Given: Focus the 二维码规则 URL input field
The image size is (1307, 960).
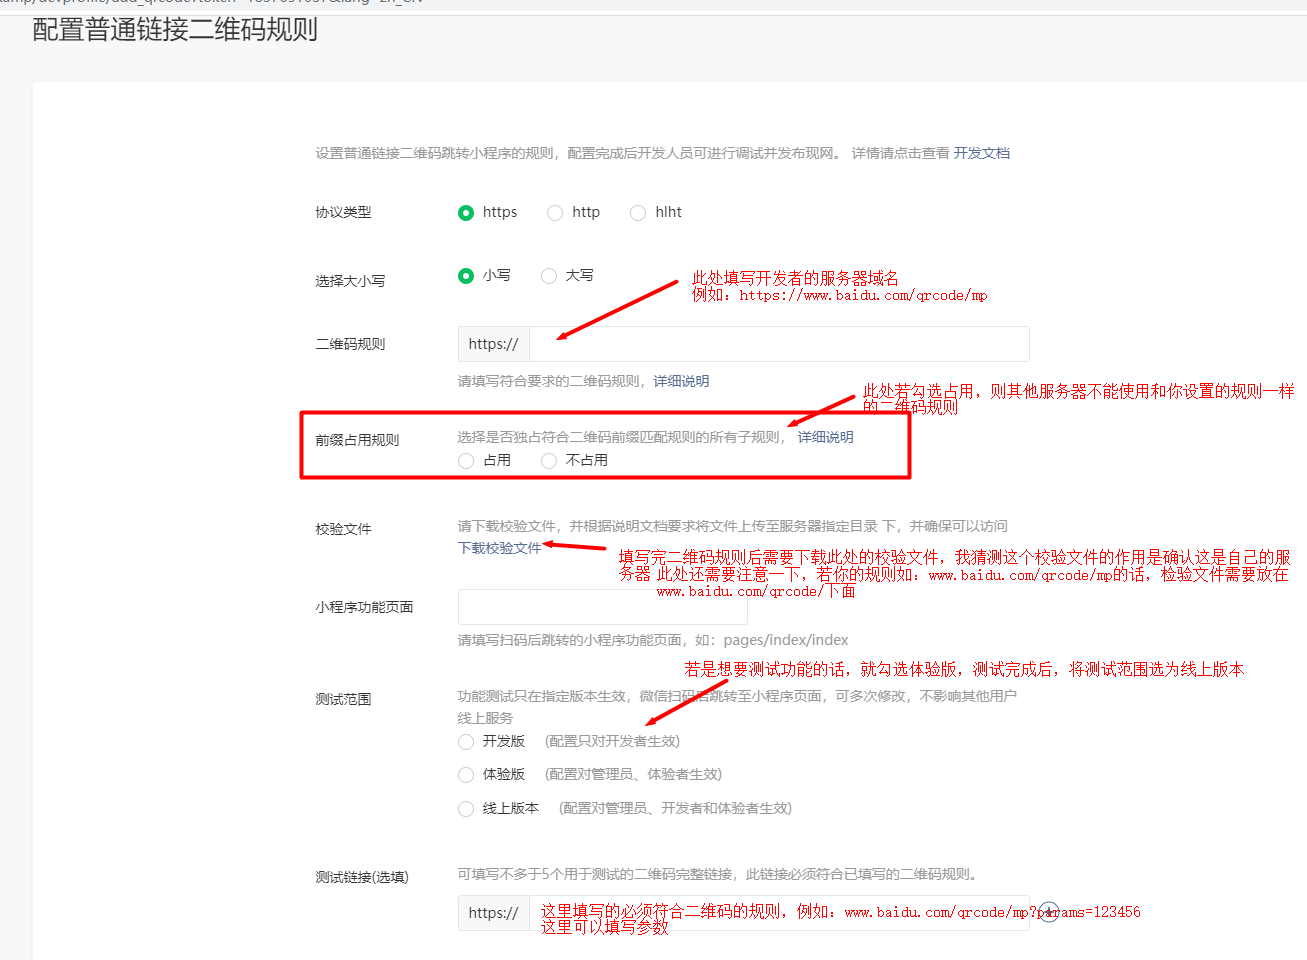Looking at the screenshot, I should click(x=779, y=344).
